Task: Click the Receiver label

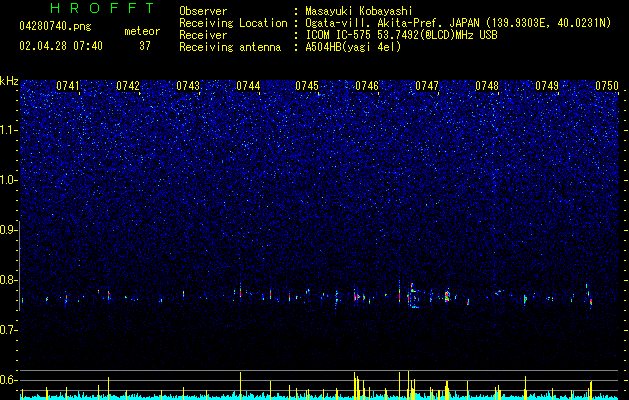Action: (x=203, y=35)
